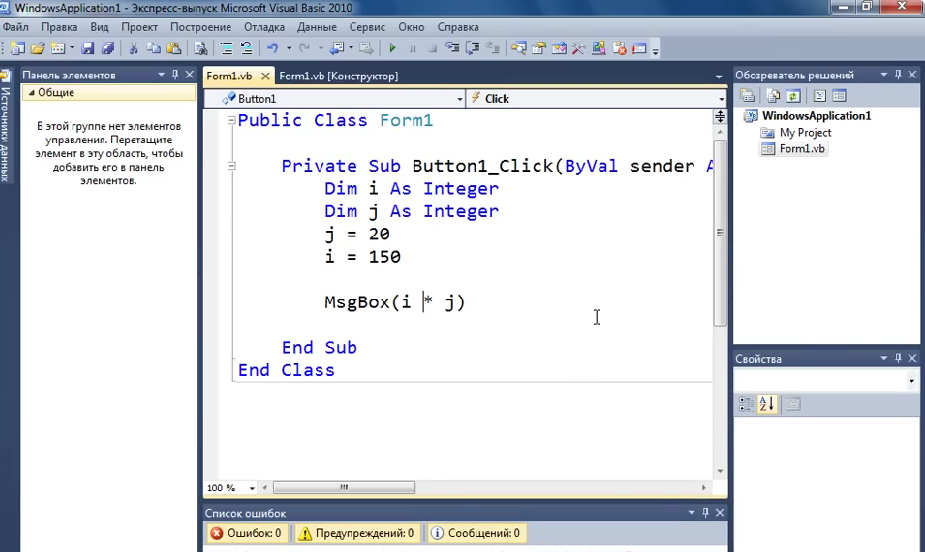The width and height of the screenshot is (925, 552).
Task: Open the Properties Window toolbar icon
Action: (539, 48)
